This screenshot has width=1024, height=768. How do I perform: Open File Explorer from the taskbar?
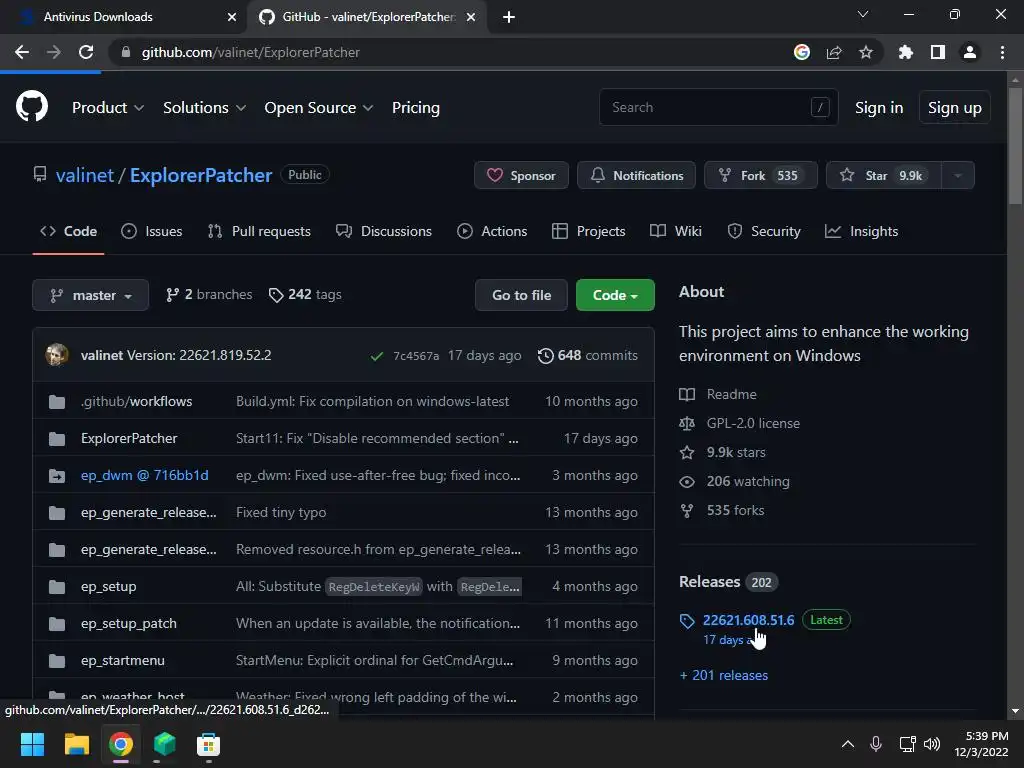point(76,744)
